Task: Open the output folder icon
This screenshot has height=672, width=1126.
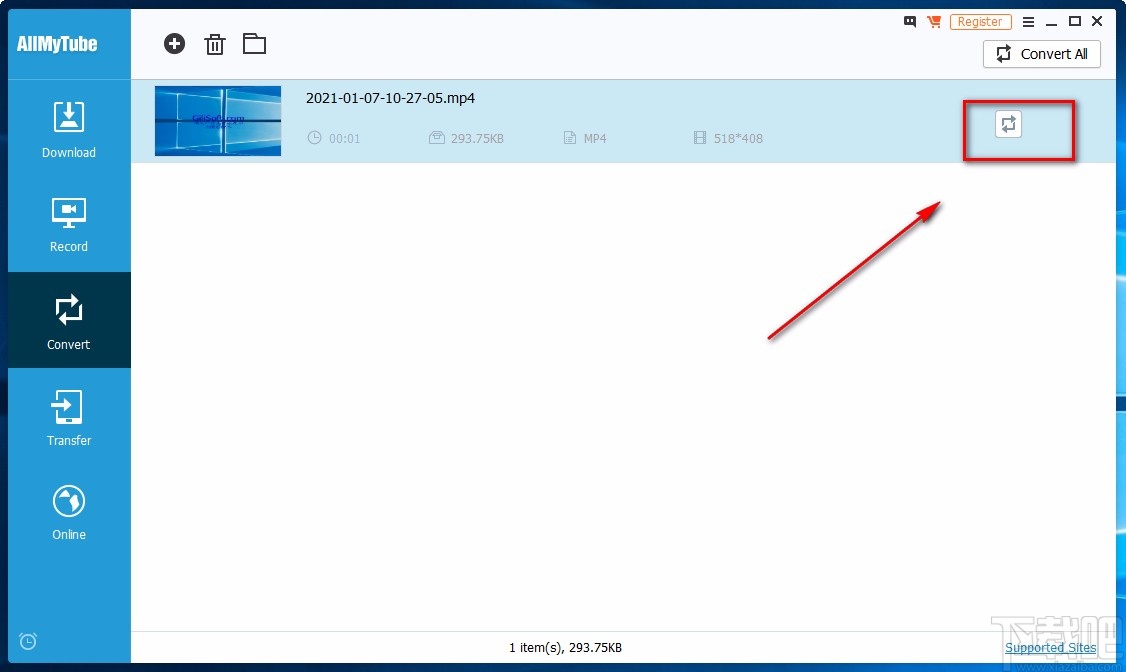Action: [x=254, y=43]
